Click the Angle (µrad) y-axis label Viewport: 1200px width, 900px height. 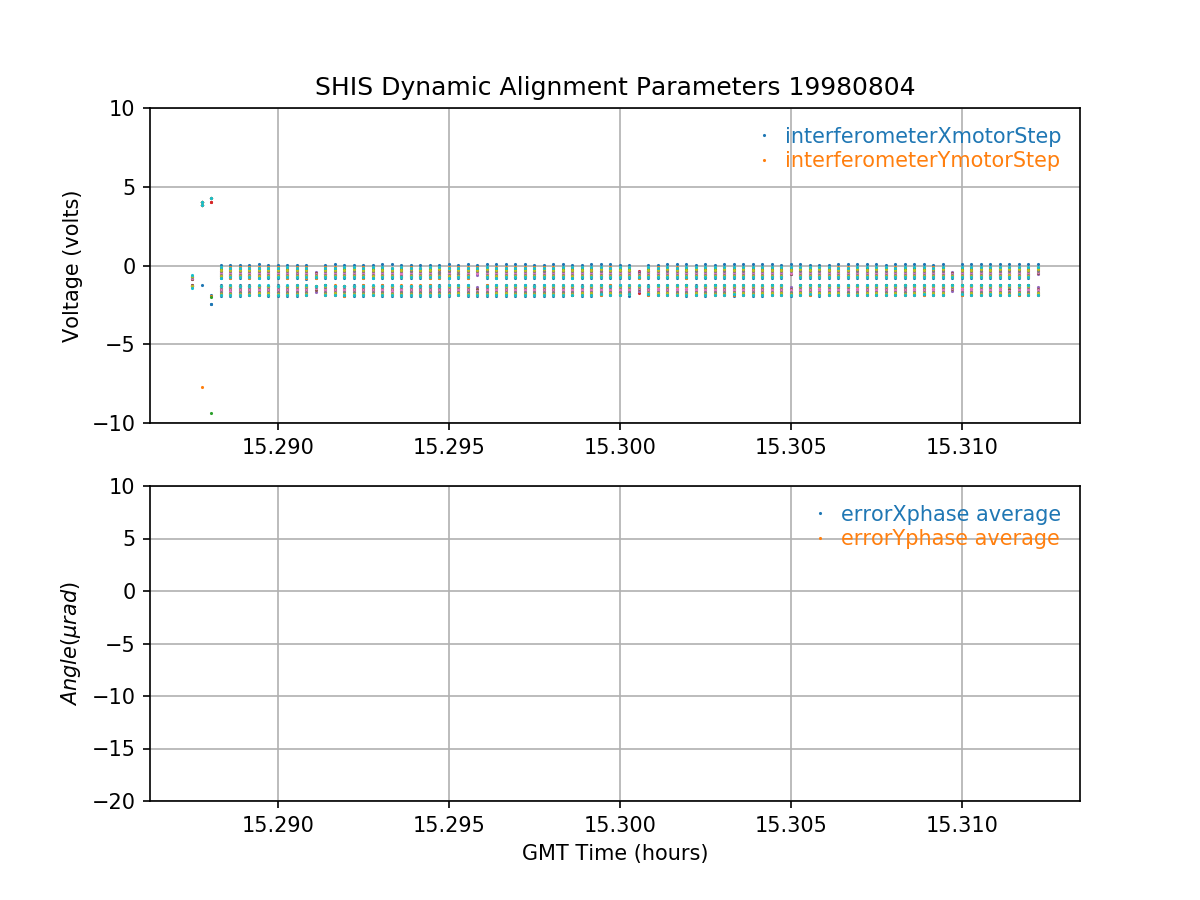click(71, 643)
